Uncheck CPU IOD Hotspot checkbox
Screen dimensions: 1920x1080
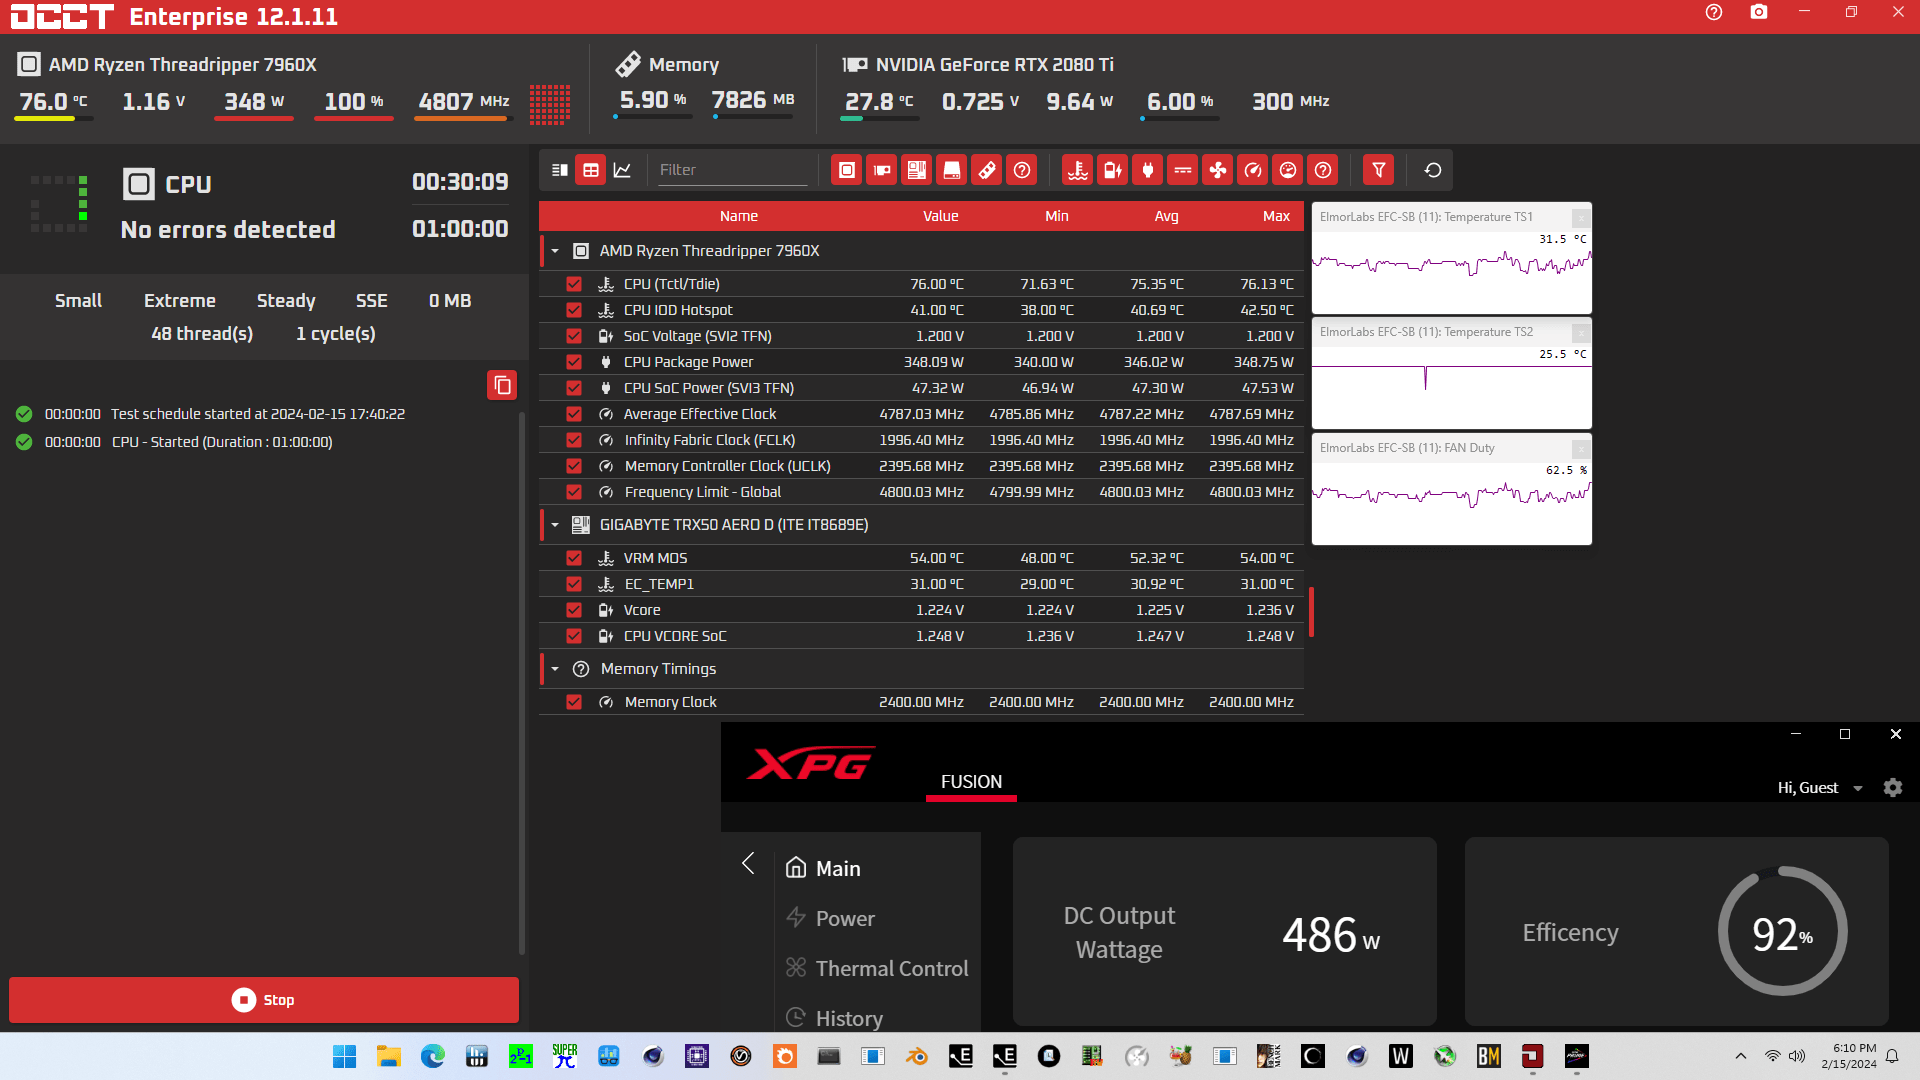(574, 310)
